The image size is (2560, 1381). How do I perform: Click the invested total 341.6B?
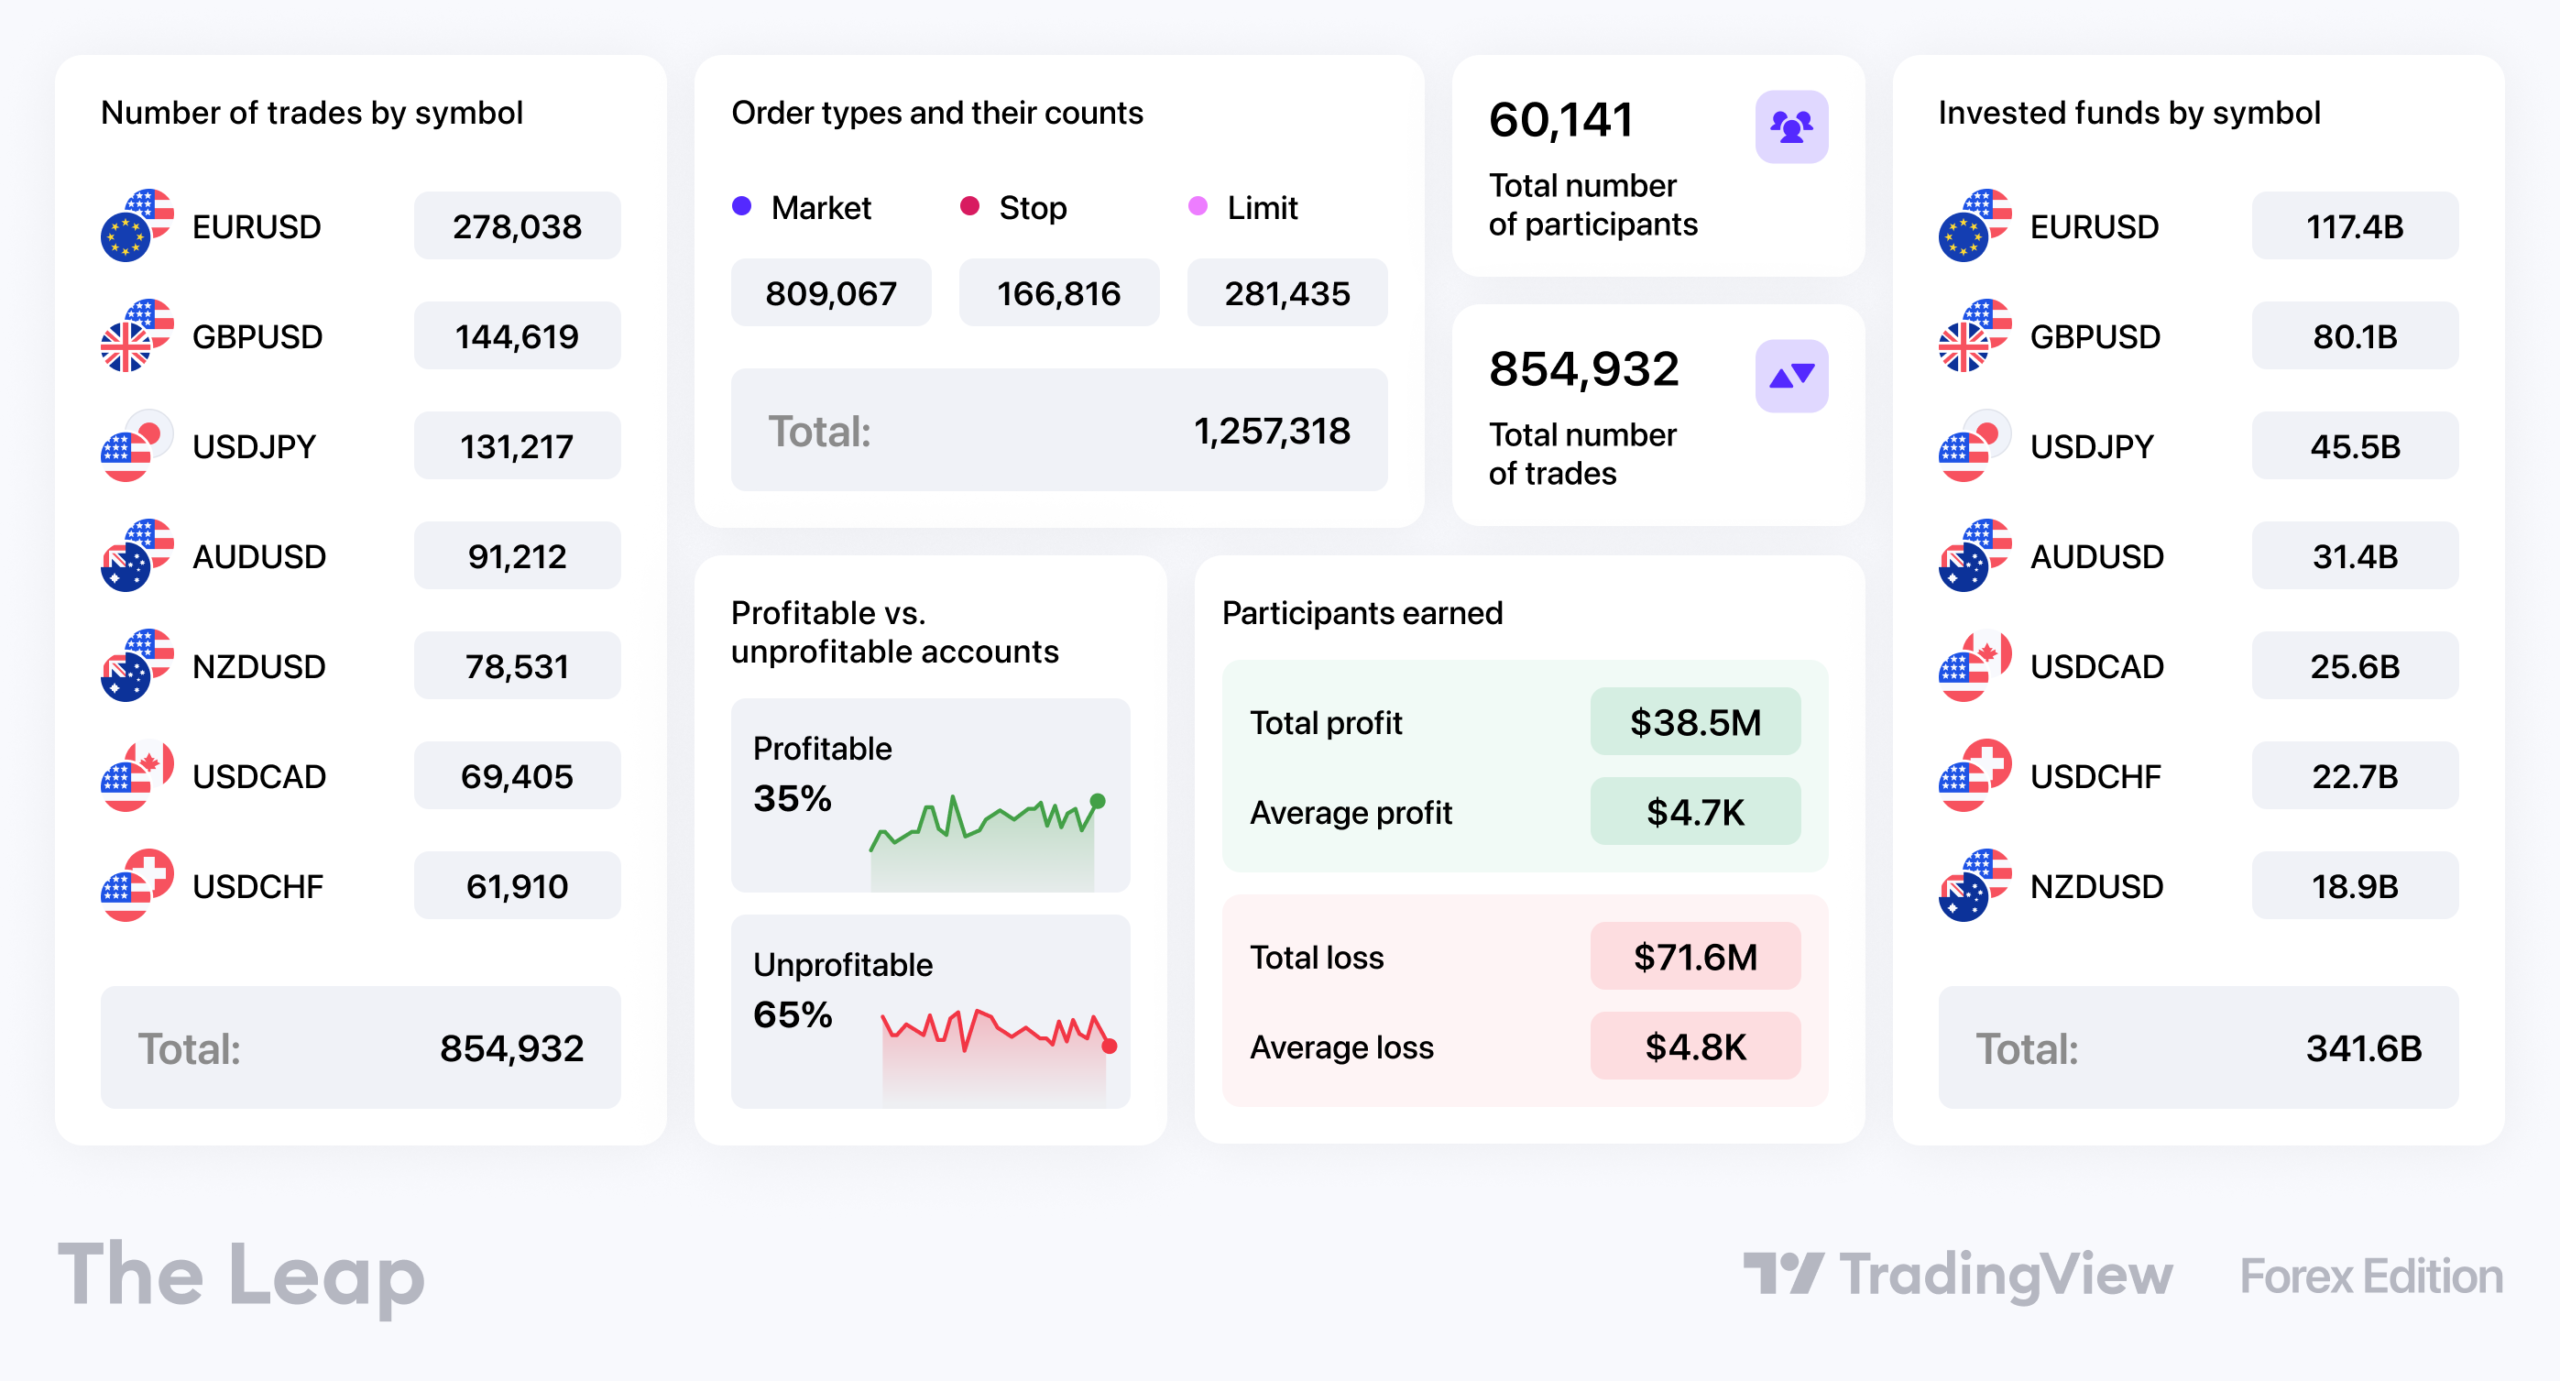pos(2364,1048)
